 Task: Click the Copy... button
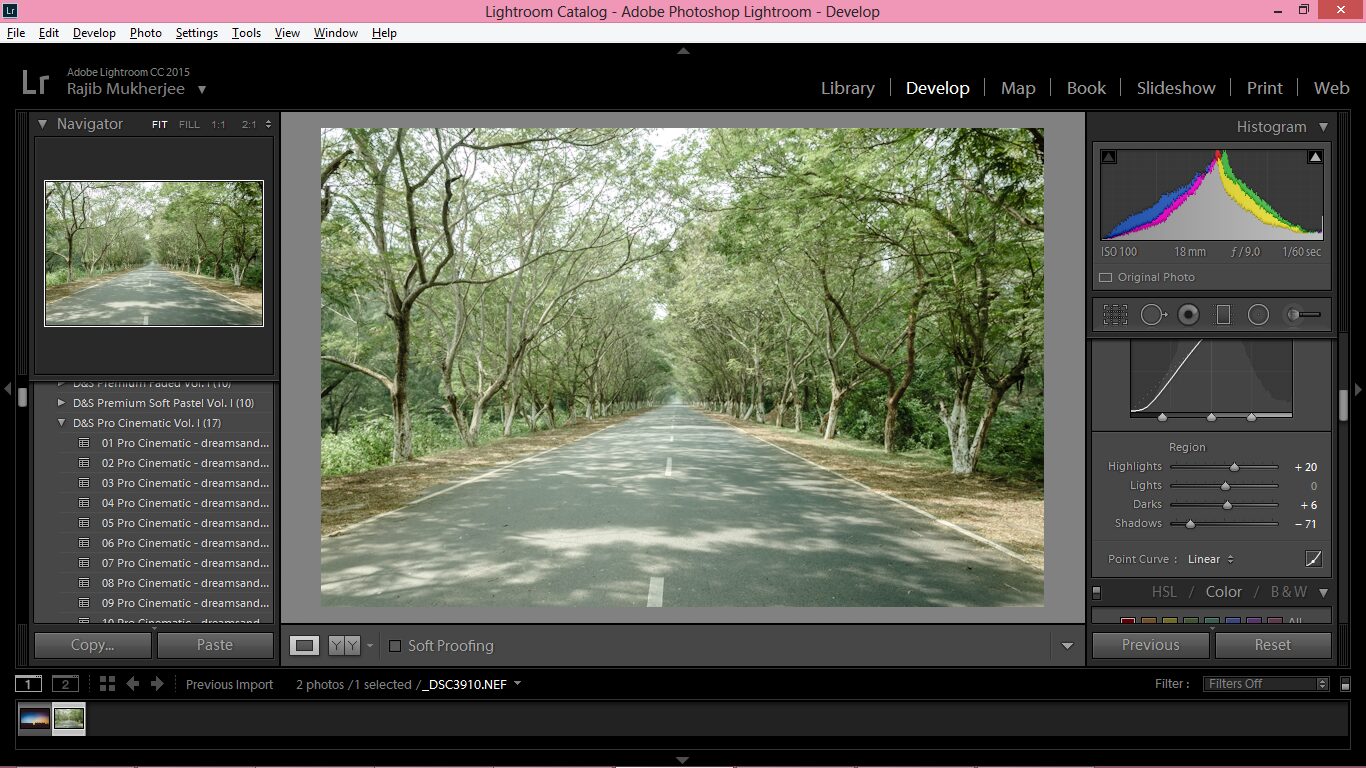coord(93,645)
